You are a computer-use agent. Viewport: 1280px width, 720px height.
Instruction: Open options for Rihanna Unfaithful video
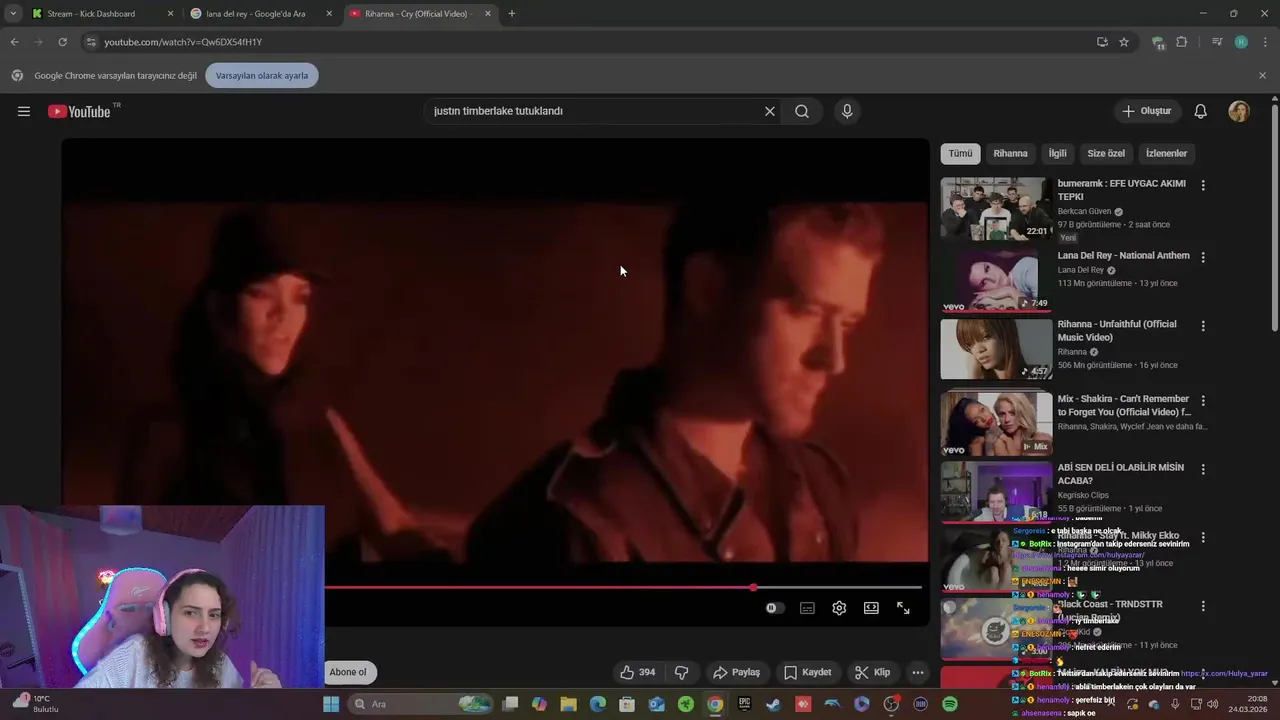point(1203,326)
